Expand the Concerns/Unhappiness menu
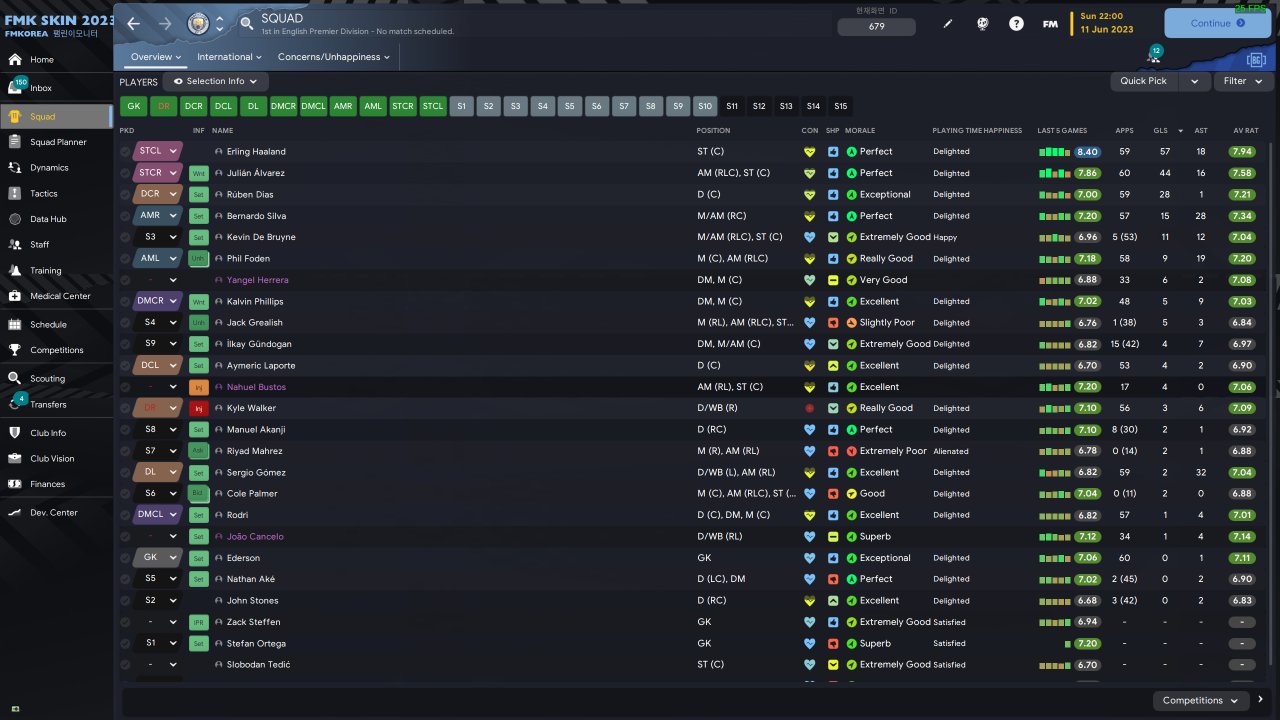This screenshot has width=1280, height=720. tap(334, 57)
